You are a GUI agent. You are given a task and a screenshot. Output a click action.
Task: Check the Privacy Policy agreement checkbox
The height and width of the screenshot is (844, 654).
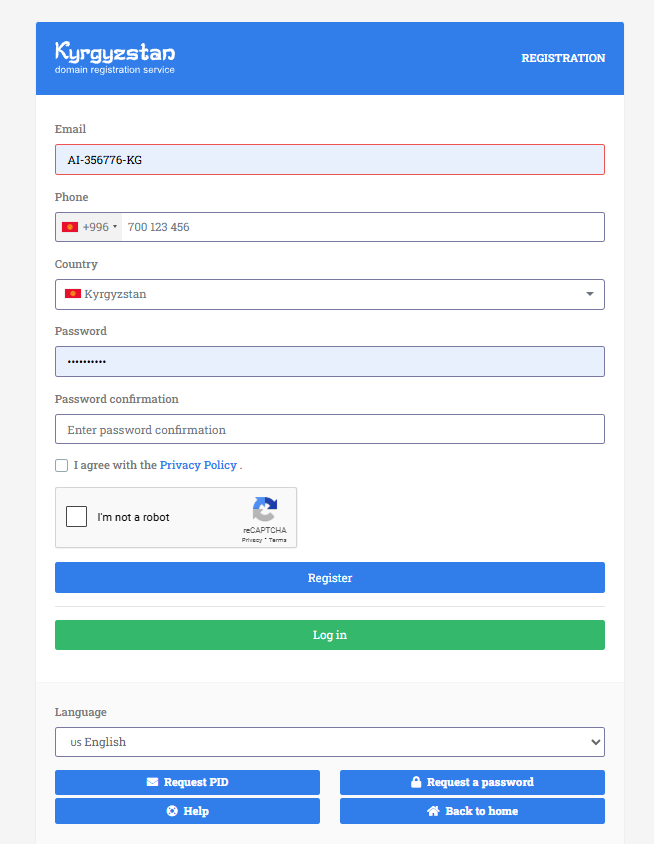pos(62,465)
